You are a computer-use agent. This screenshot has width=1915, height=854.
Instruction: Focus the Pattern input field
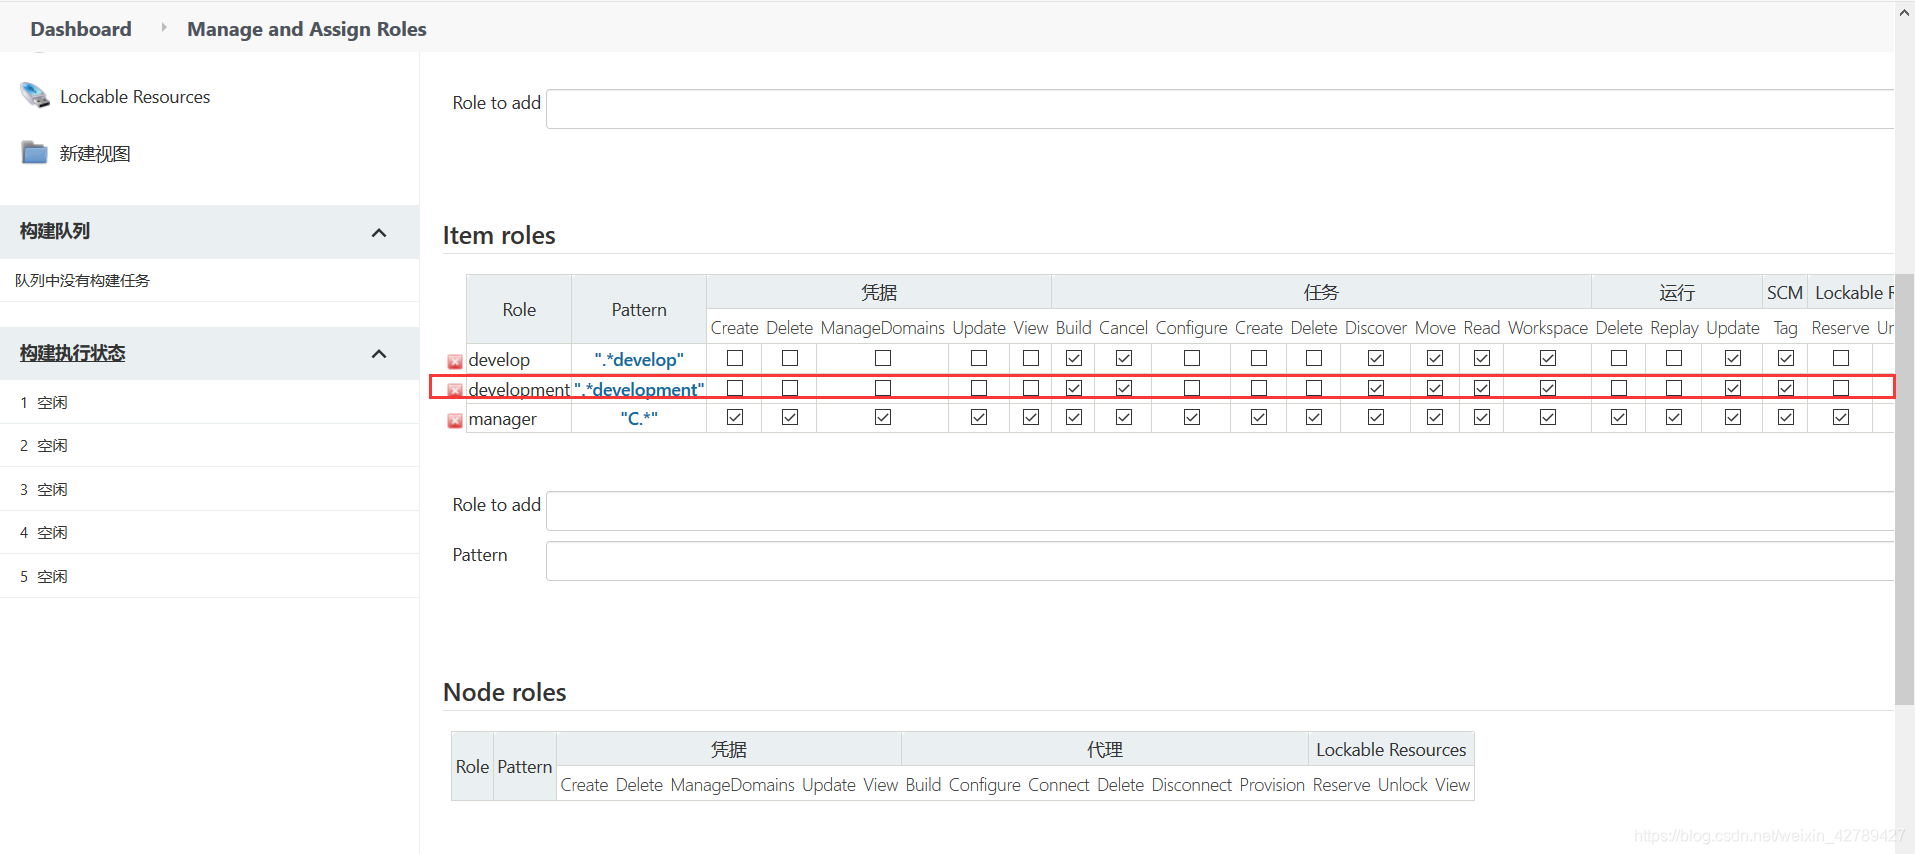(1220, 561)
